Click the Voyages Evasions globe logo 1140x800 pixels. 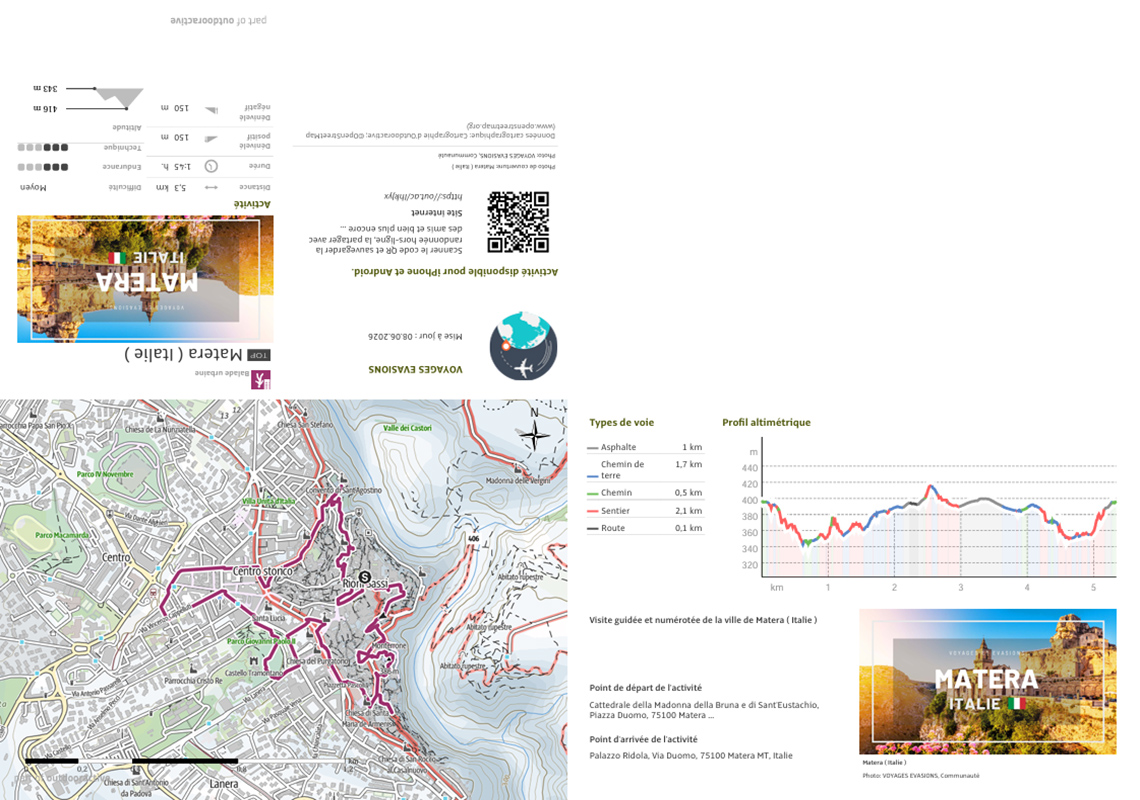(523, 346)
